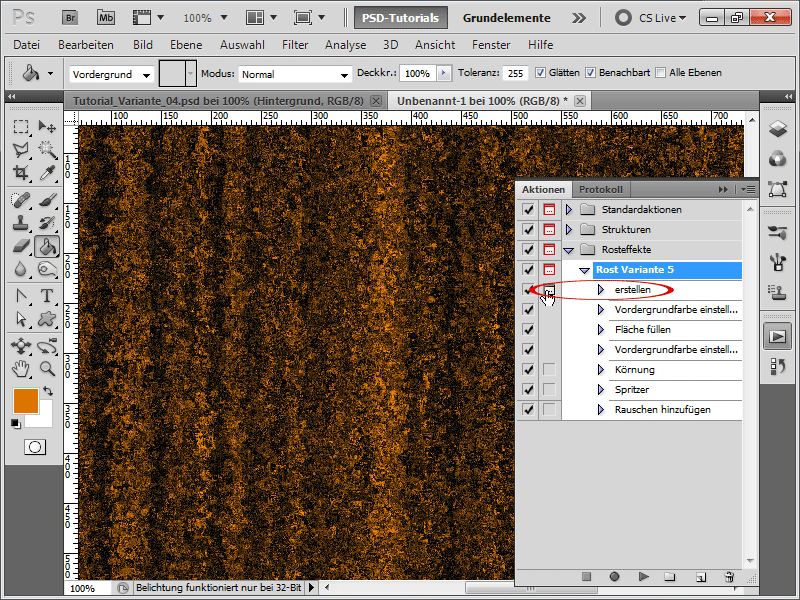Toggle the Glätten checkbox

(x=540, y=73)
